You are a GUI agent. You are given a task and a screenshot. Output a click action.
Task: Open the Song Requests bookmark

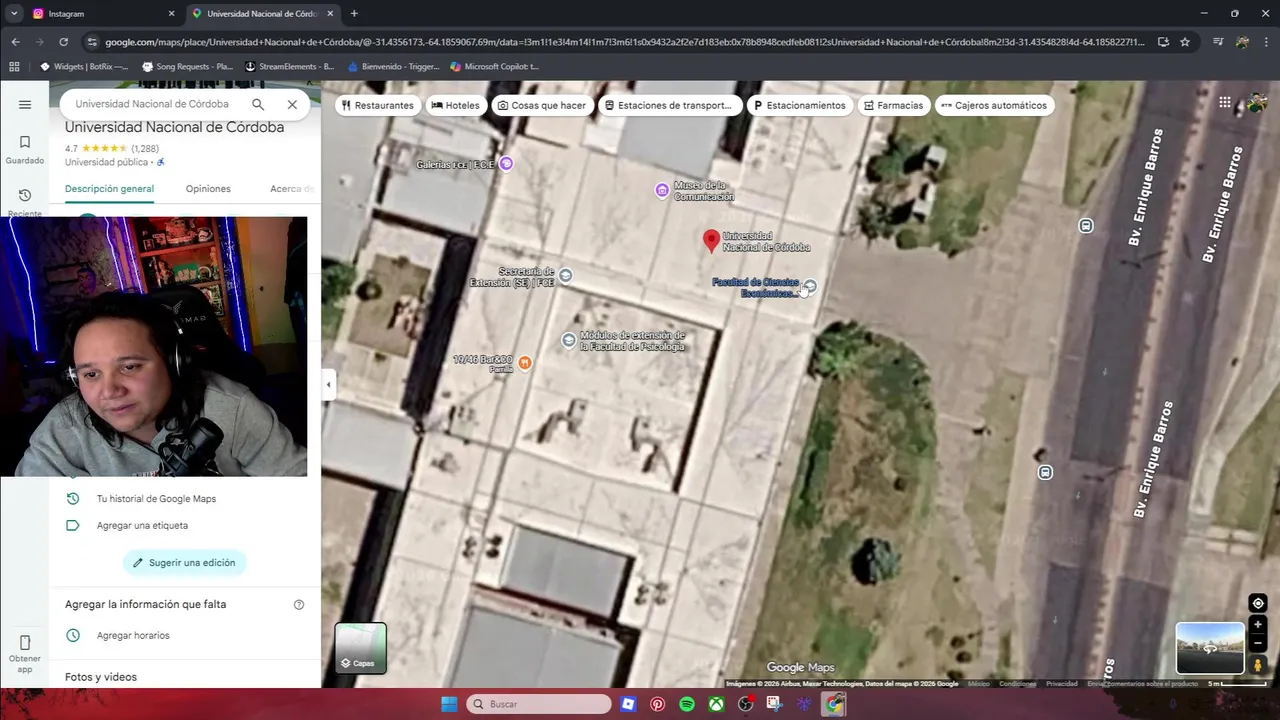188,67
